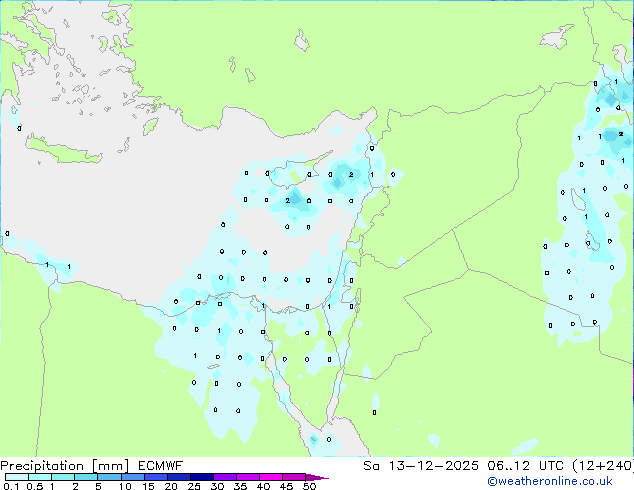Click the 20–25 mm dark blue swatch
The height and width of the screenshot is (490, 634).
click(179, 477)
